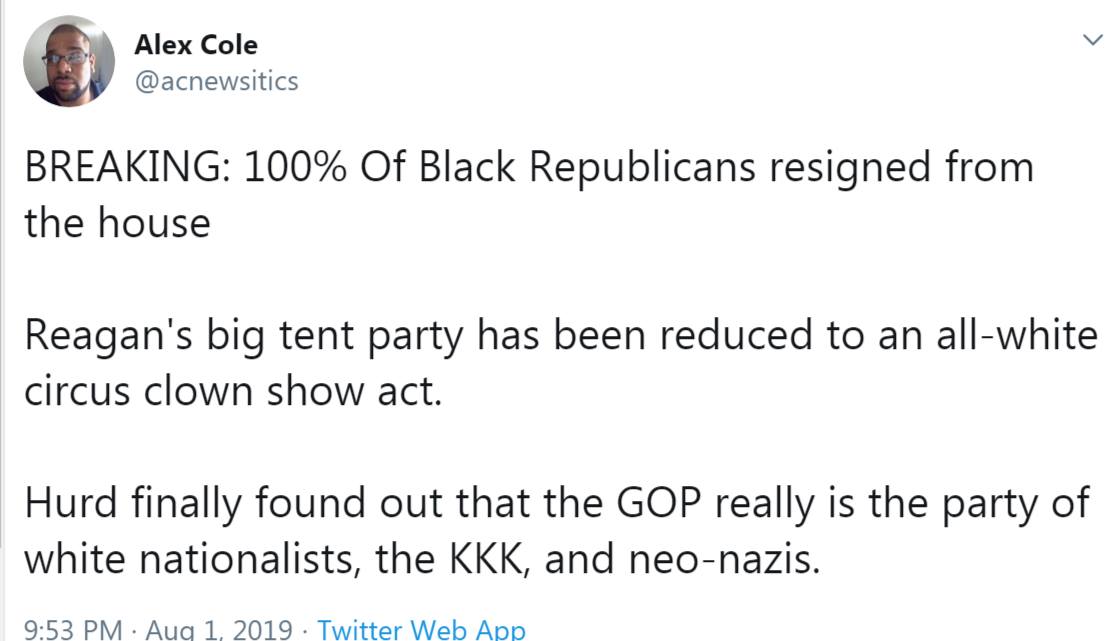This screenshot has height=641, width=1117.
Task: Visit the @acnewsitics handle link
Action: pos(215,81)
